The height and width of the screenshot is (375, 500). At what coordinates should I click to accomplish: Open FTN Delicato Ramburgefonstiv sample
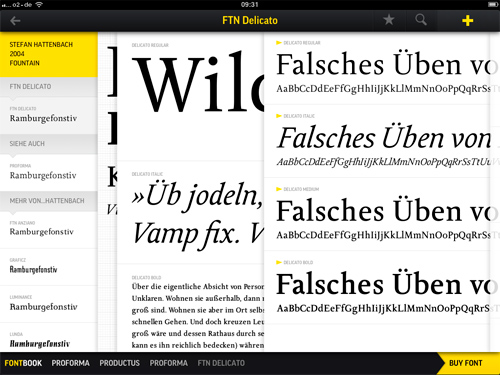point(49,115)
